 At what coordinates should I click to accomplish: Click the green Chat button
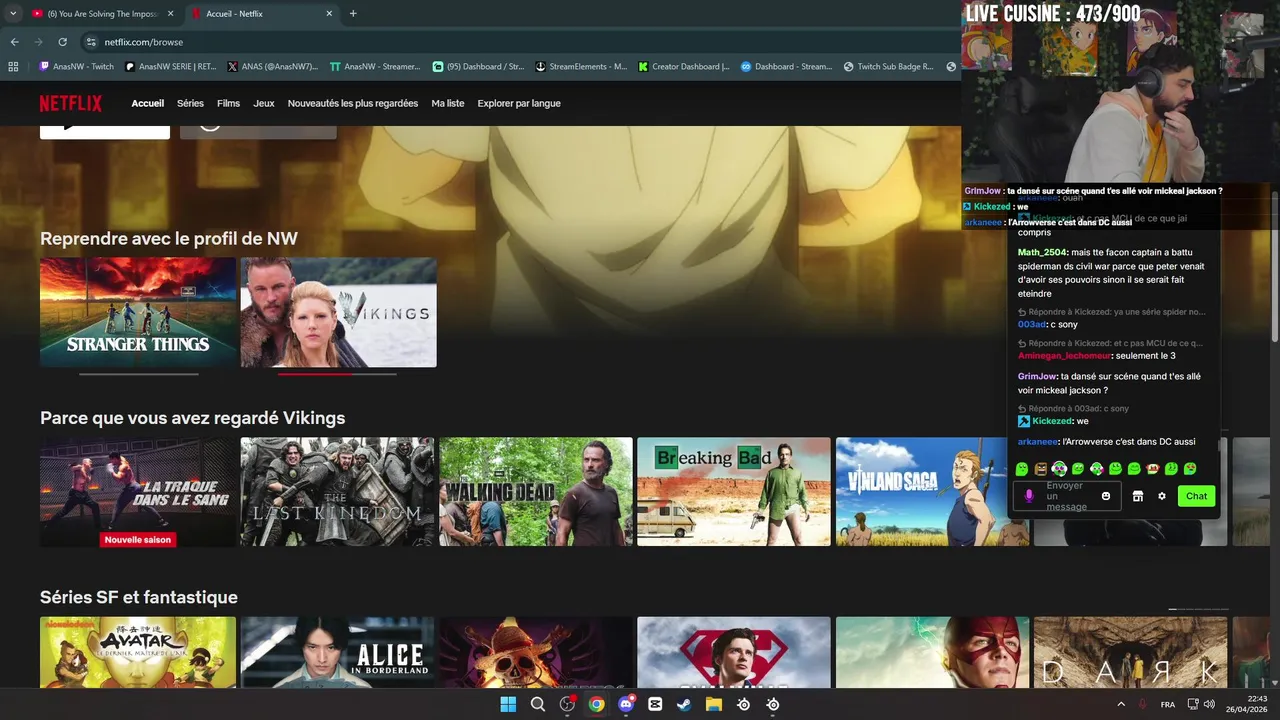(1196, 496)
